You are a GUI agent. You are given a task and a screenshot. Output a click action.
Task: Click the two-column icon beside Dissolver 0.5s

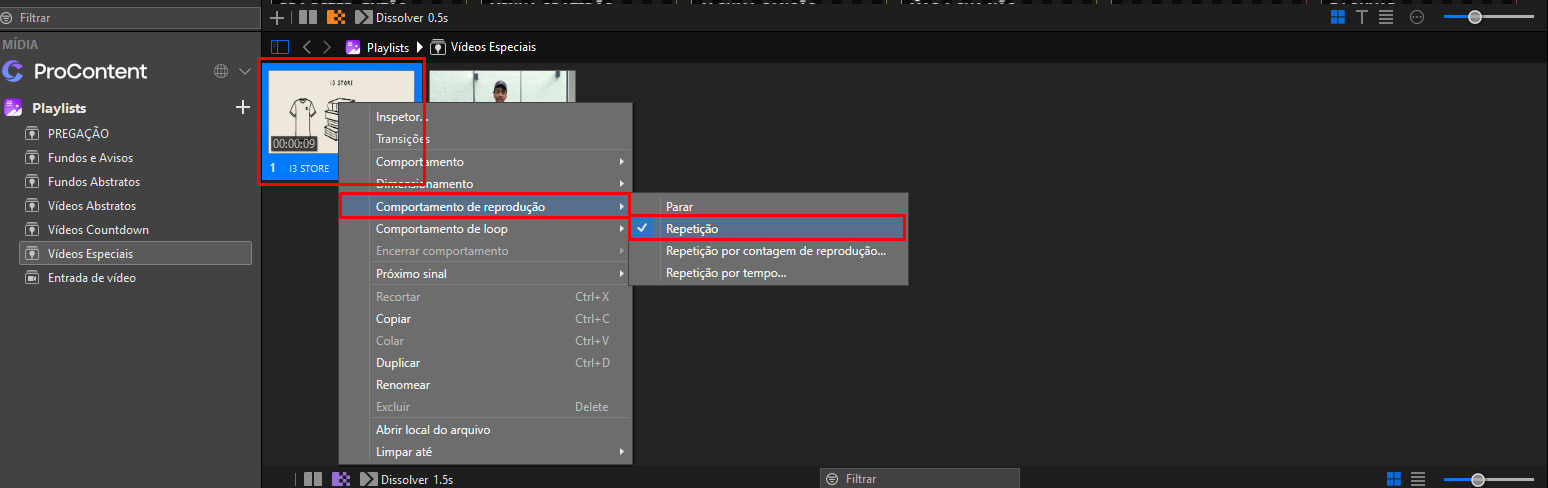coord(308,17)
